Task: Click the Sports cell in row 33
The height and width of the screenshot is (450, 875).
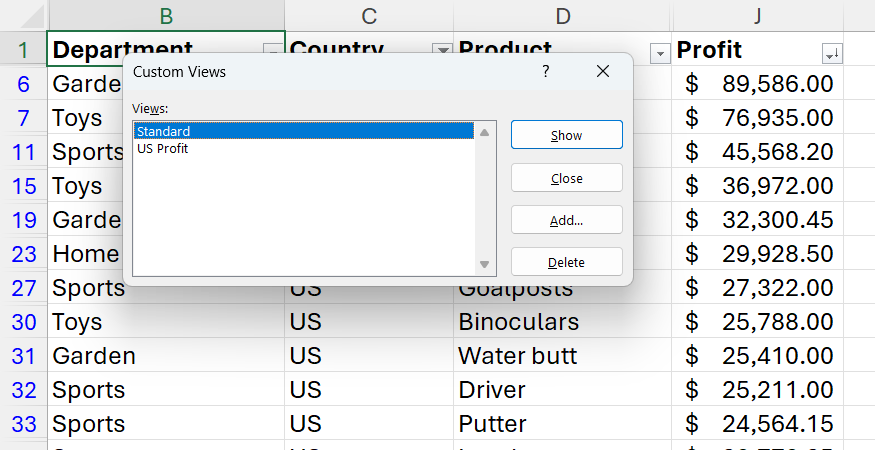Action: tap(166, 424)
